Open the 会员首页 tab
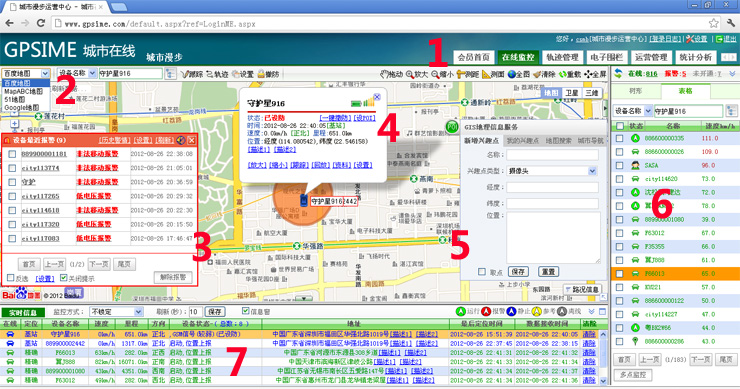Image resolution: width=740 pixels, height=389 pixels. tap(473, 57)
